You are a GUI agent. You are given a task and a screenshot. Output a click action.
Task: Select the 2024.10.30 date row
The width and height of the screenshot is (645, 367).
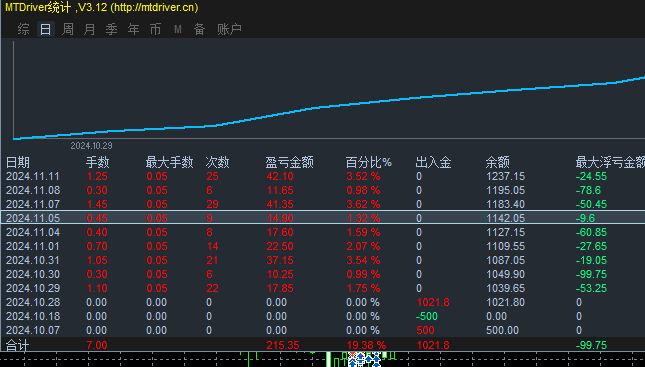pos(323,274)
